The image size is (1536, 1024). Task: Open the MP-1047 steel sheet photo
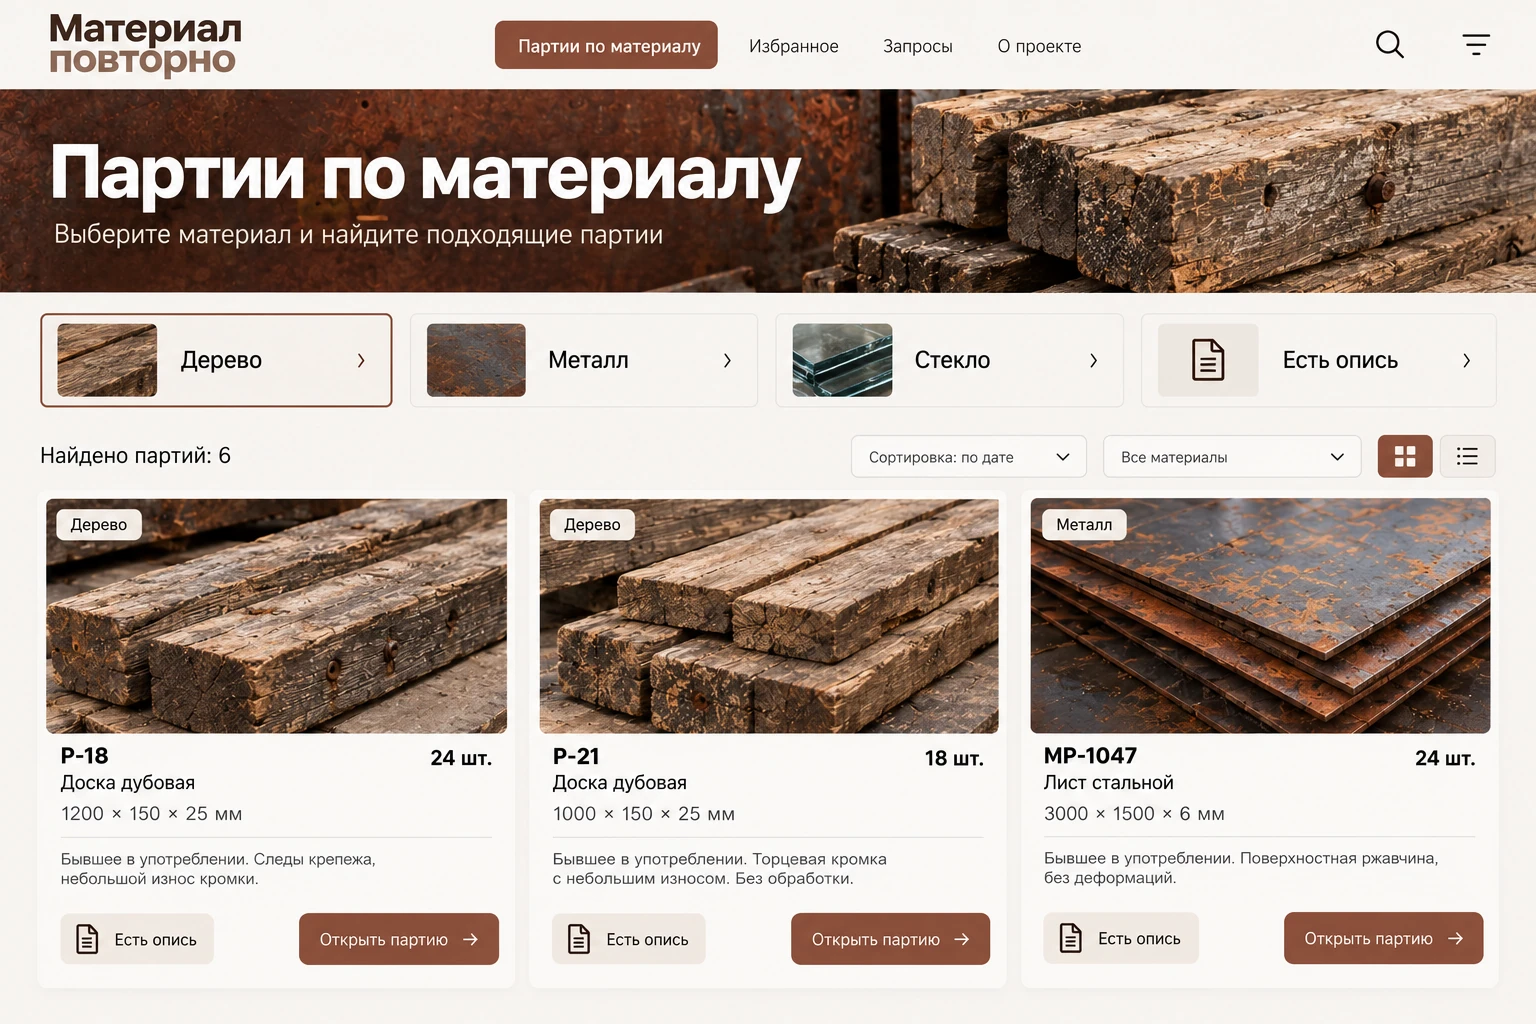pos(1260,616)
